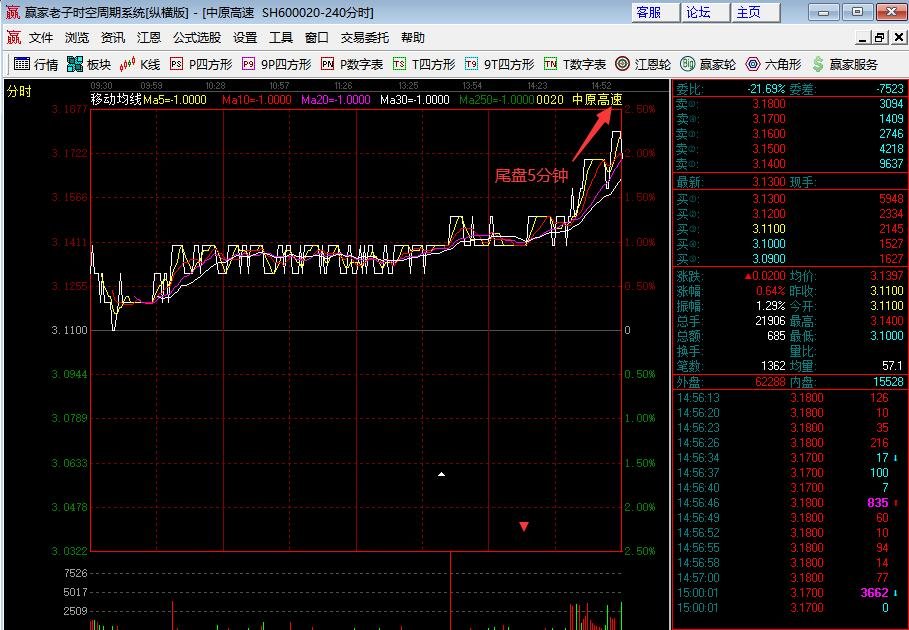909x630 pixels.
Task: Click the 委比 value -21.69%
Action: pyautogui.click(x=765, y=89)
